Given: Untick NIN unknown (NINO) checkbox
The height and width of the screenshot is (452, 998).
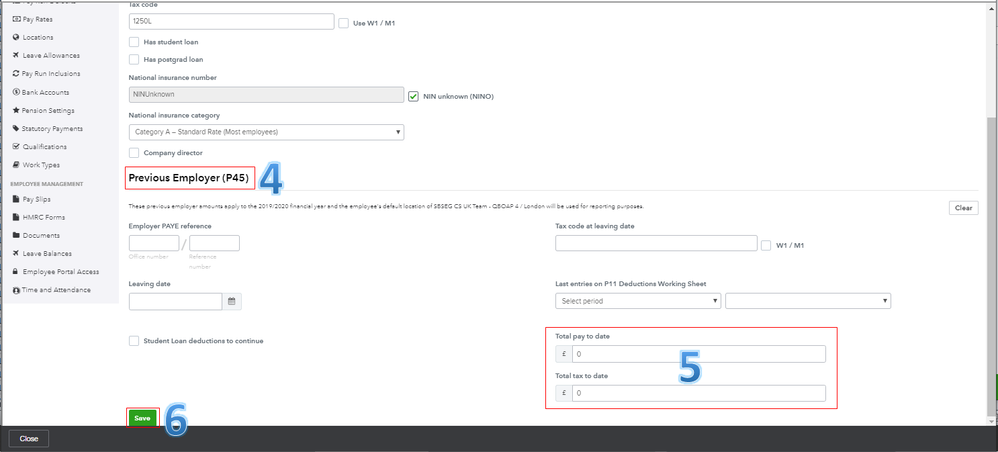Looking at the screenshot, I should point(414,96).
